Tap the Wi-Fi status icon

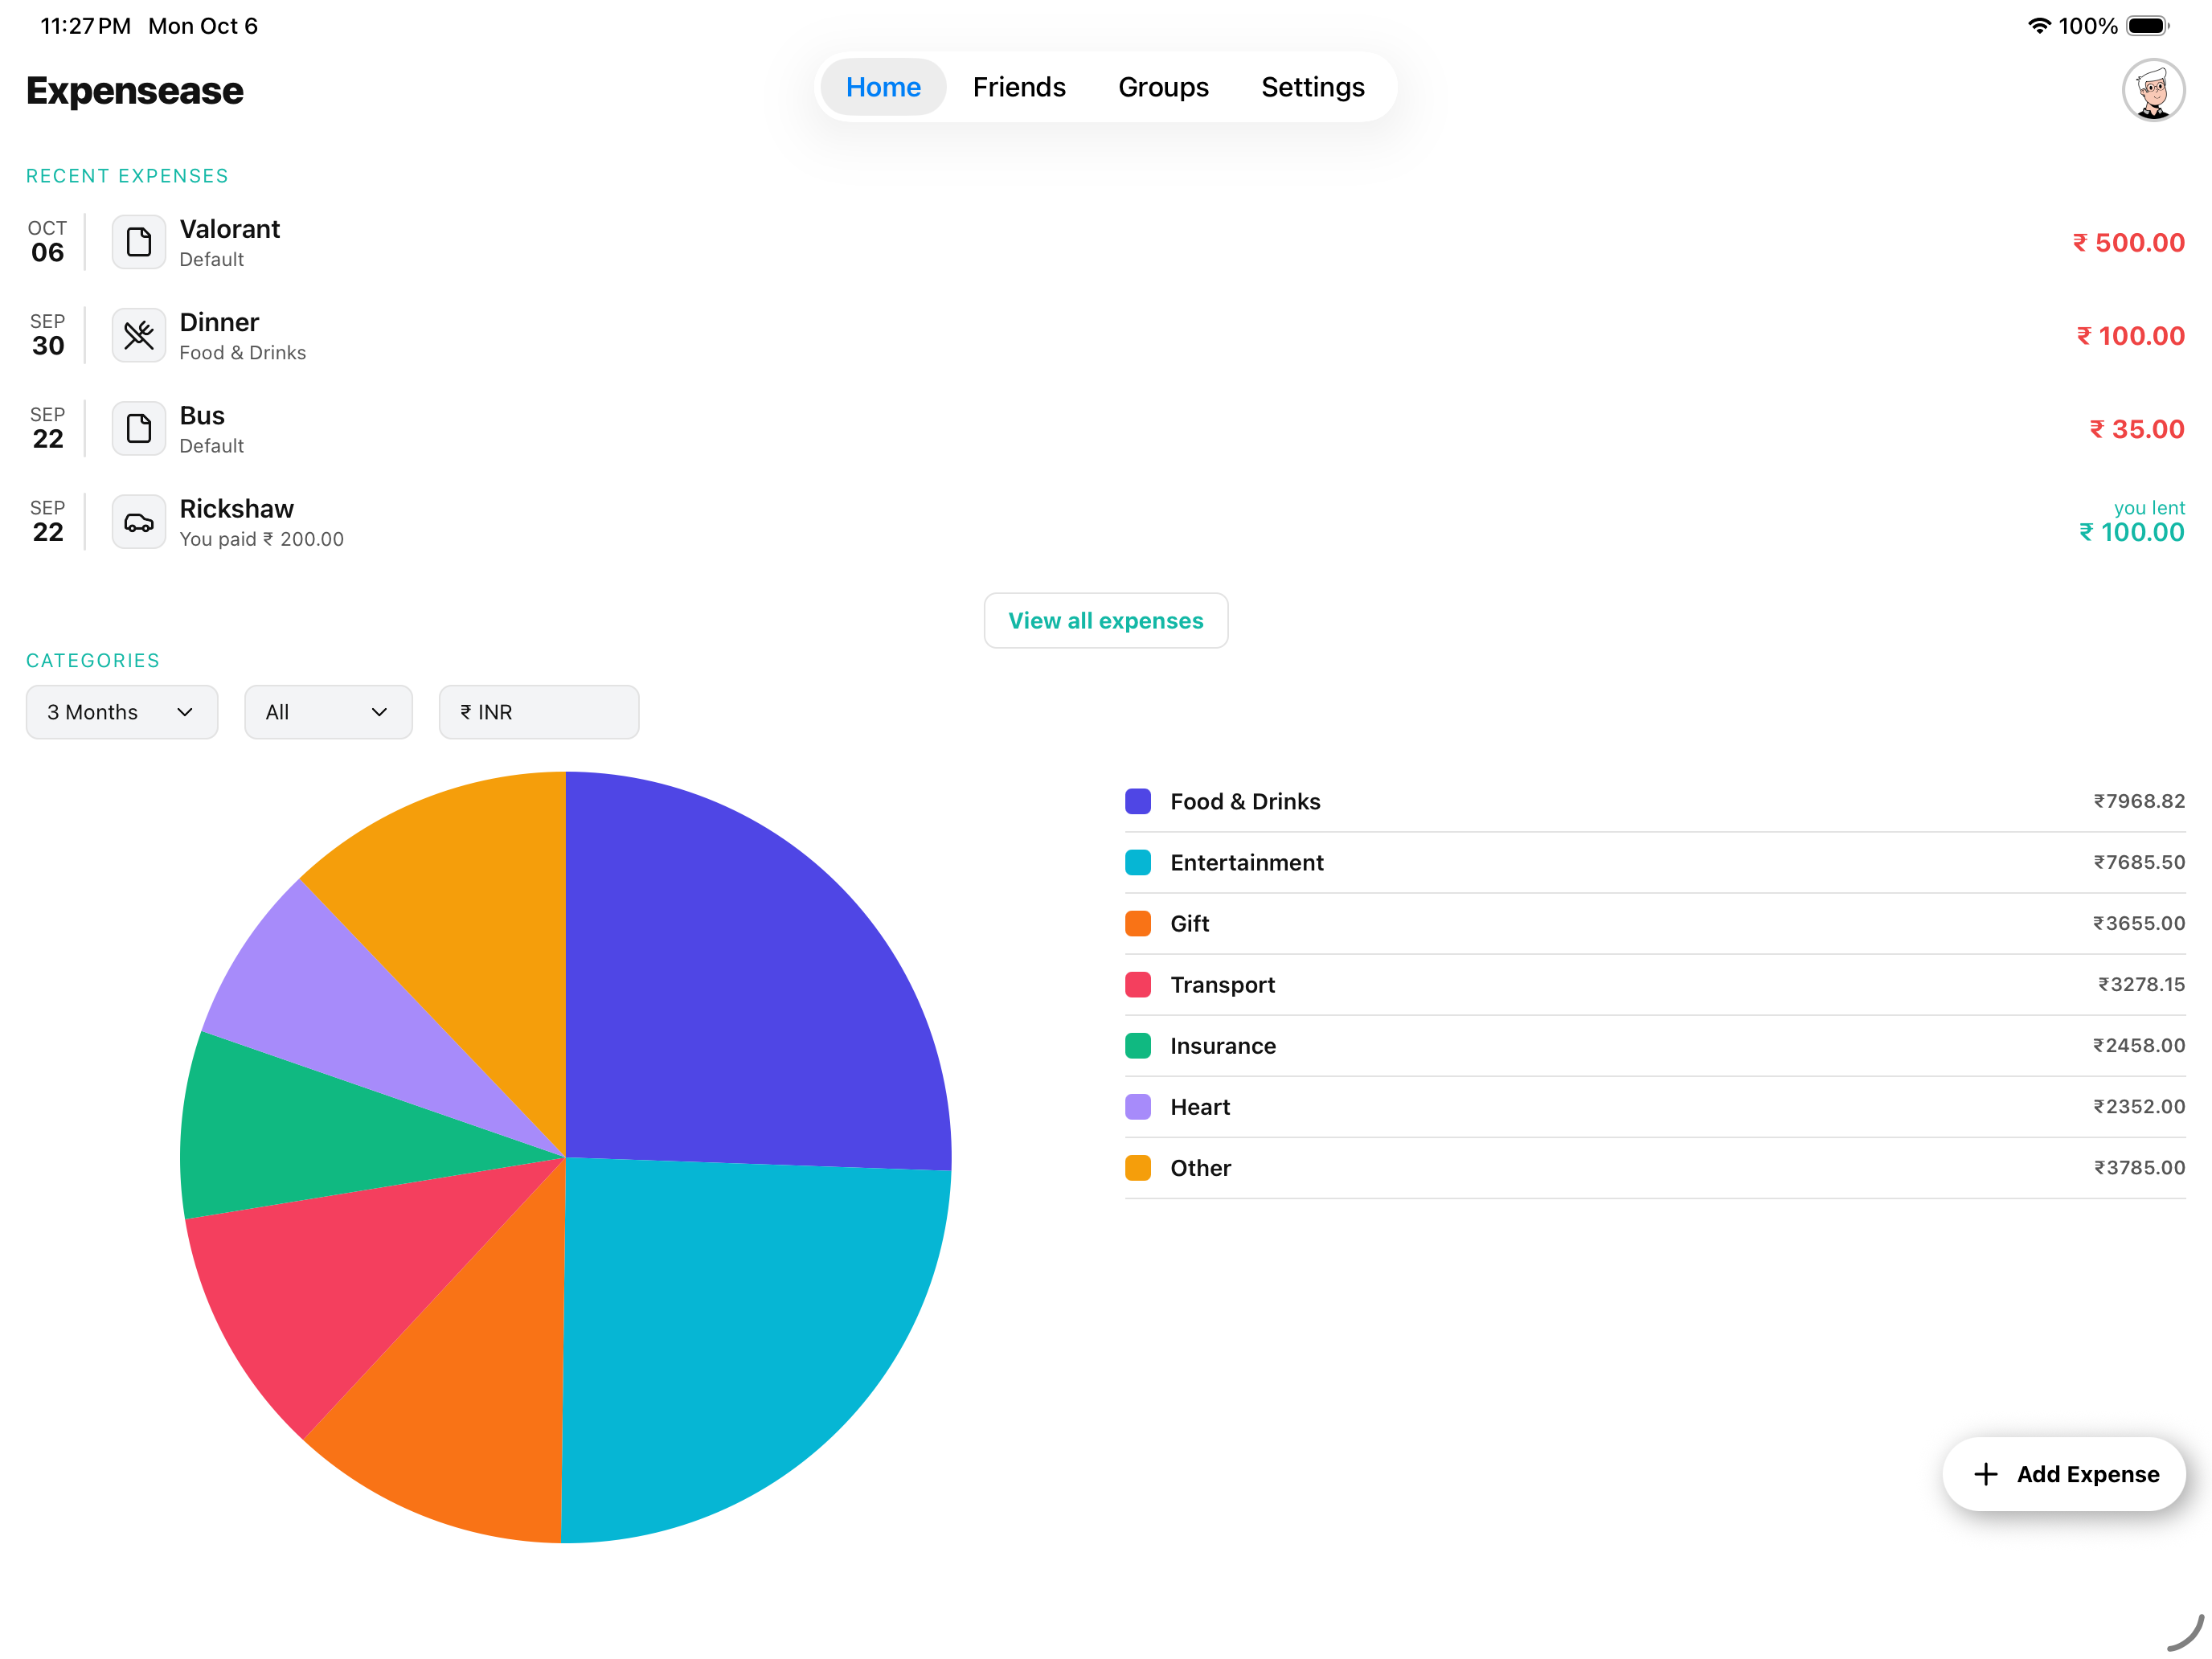2038,26
